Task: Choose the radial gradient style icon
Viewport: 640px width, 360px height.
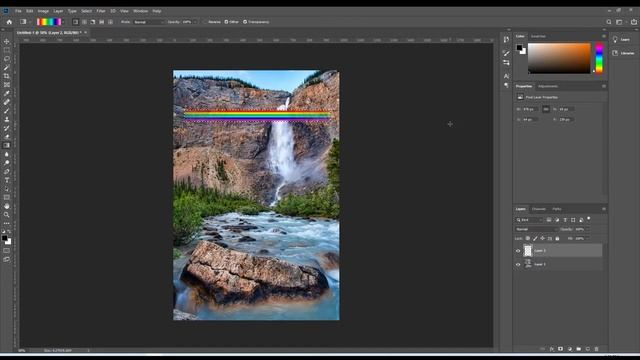Action: 84,22
